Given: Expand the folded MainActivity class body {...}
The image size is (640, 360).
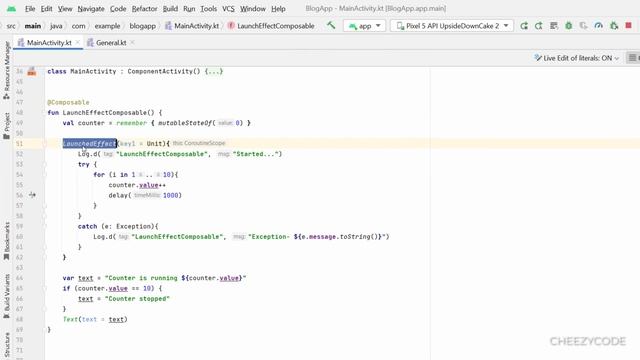Looking at the screenshot, I should pos(214,71).
